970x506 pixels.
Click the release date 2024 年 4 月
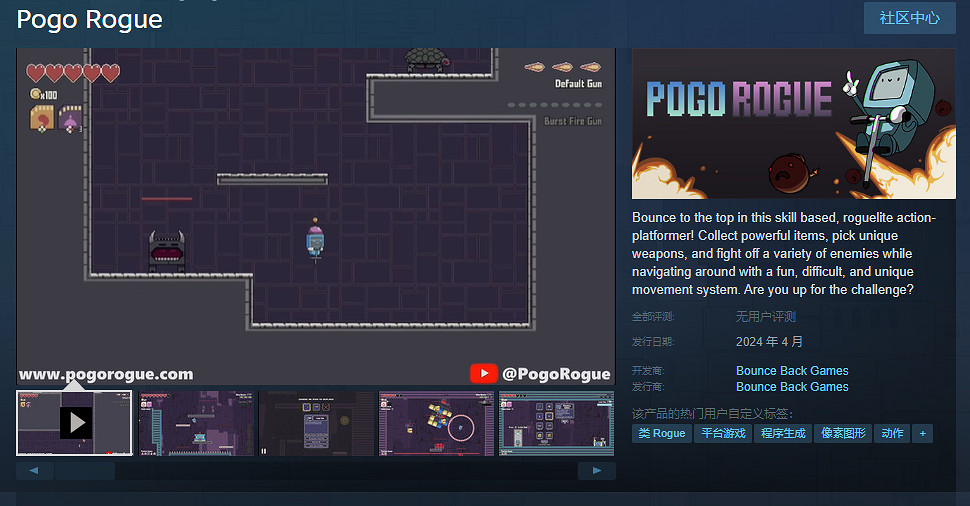(x=769, y=341)
